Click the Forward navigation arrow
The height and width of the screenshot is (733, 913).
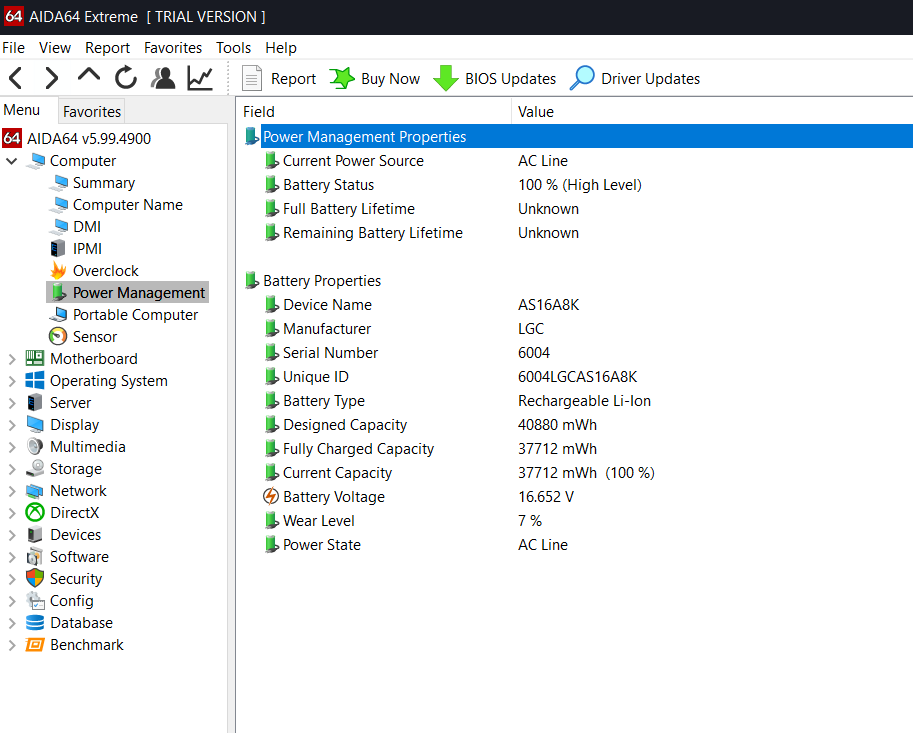[52, 78]
